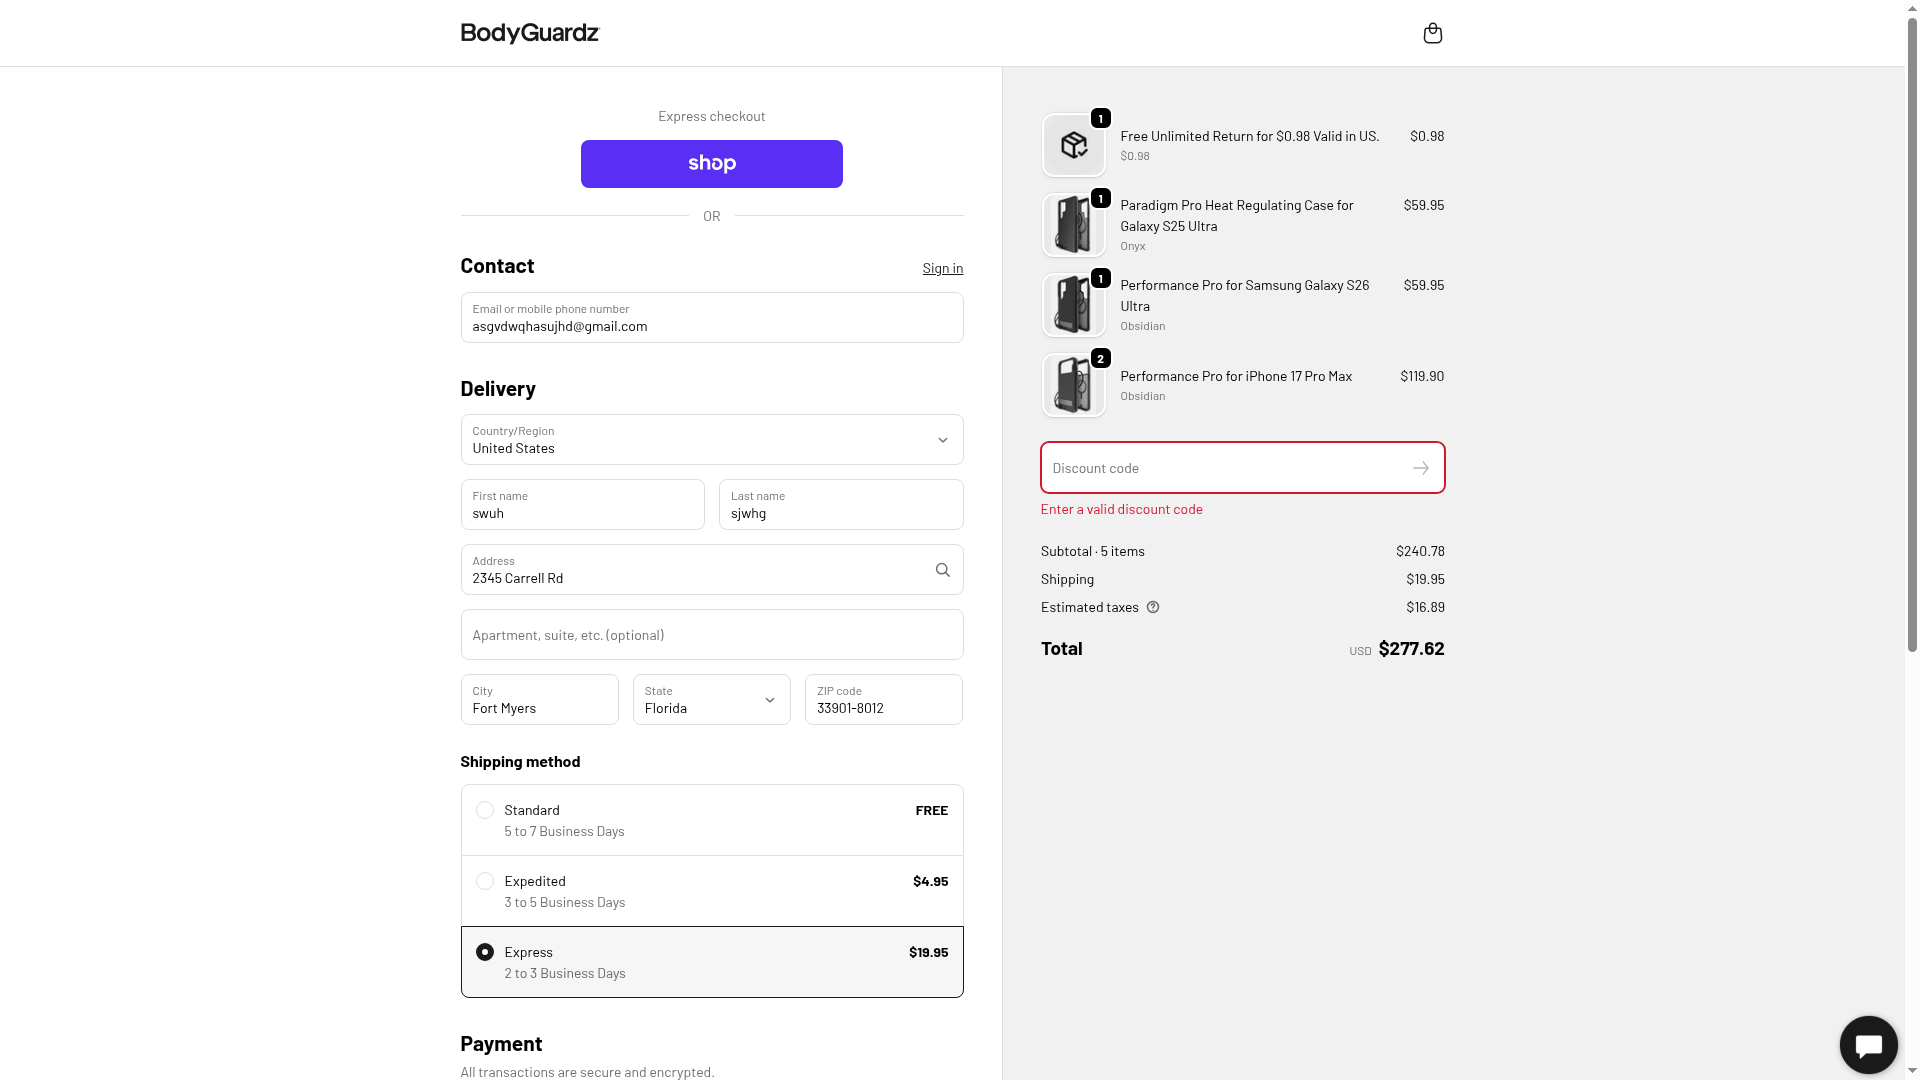The width and height of the screenshot is (1920, 1080).
Task: Click the estimated taxes help icon
Action: (1153, 607)
